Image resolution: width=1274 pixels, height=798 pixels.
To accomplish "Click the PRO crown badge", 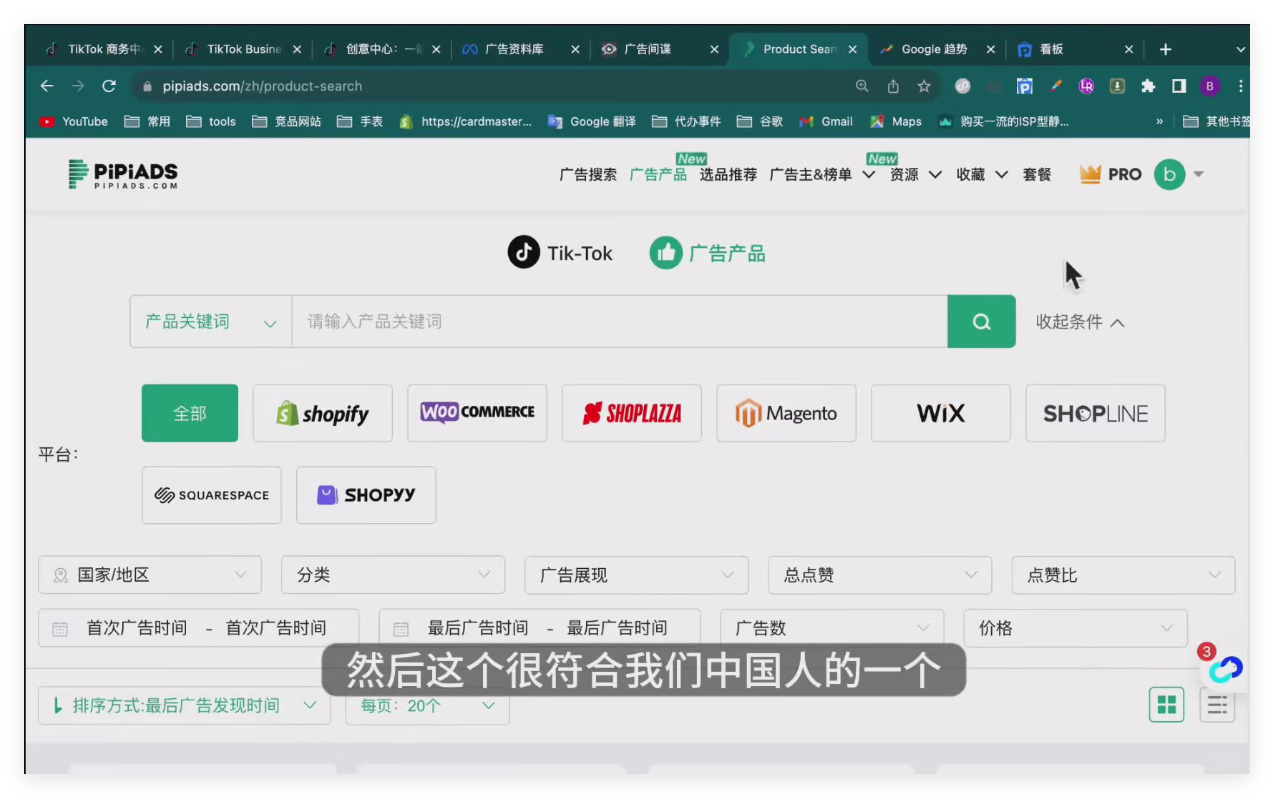I will point(1110,174).
